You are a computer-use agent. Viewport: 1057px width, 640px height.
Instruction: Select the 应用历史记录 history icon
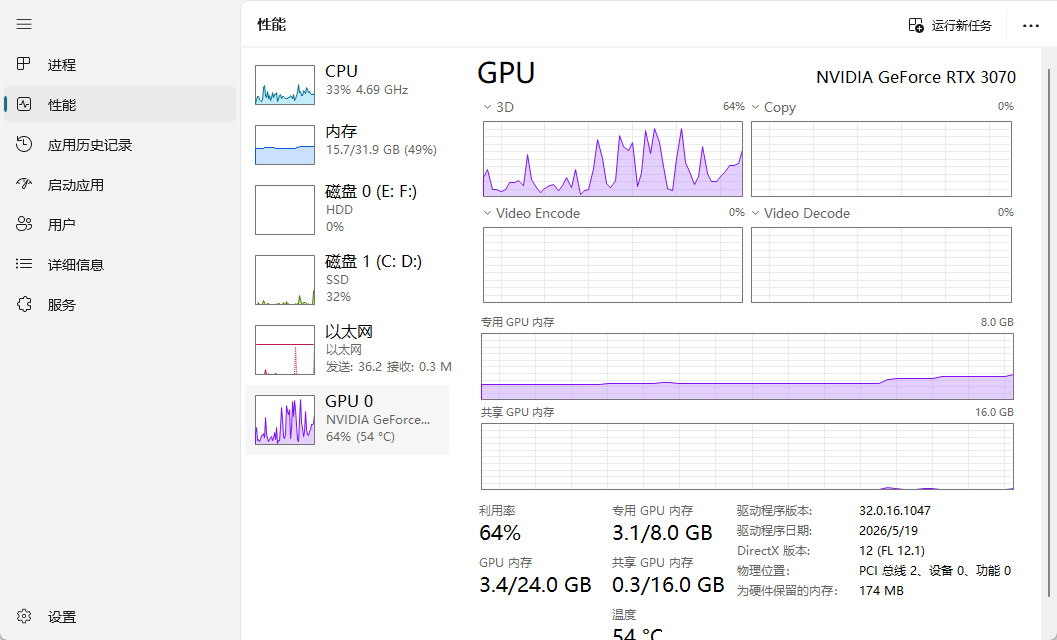[24, 144]
